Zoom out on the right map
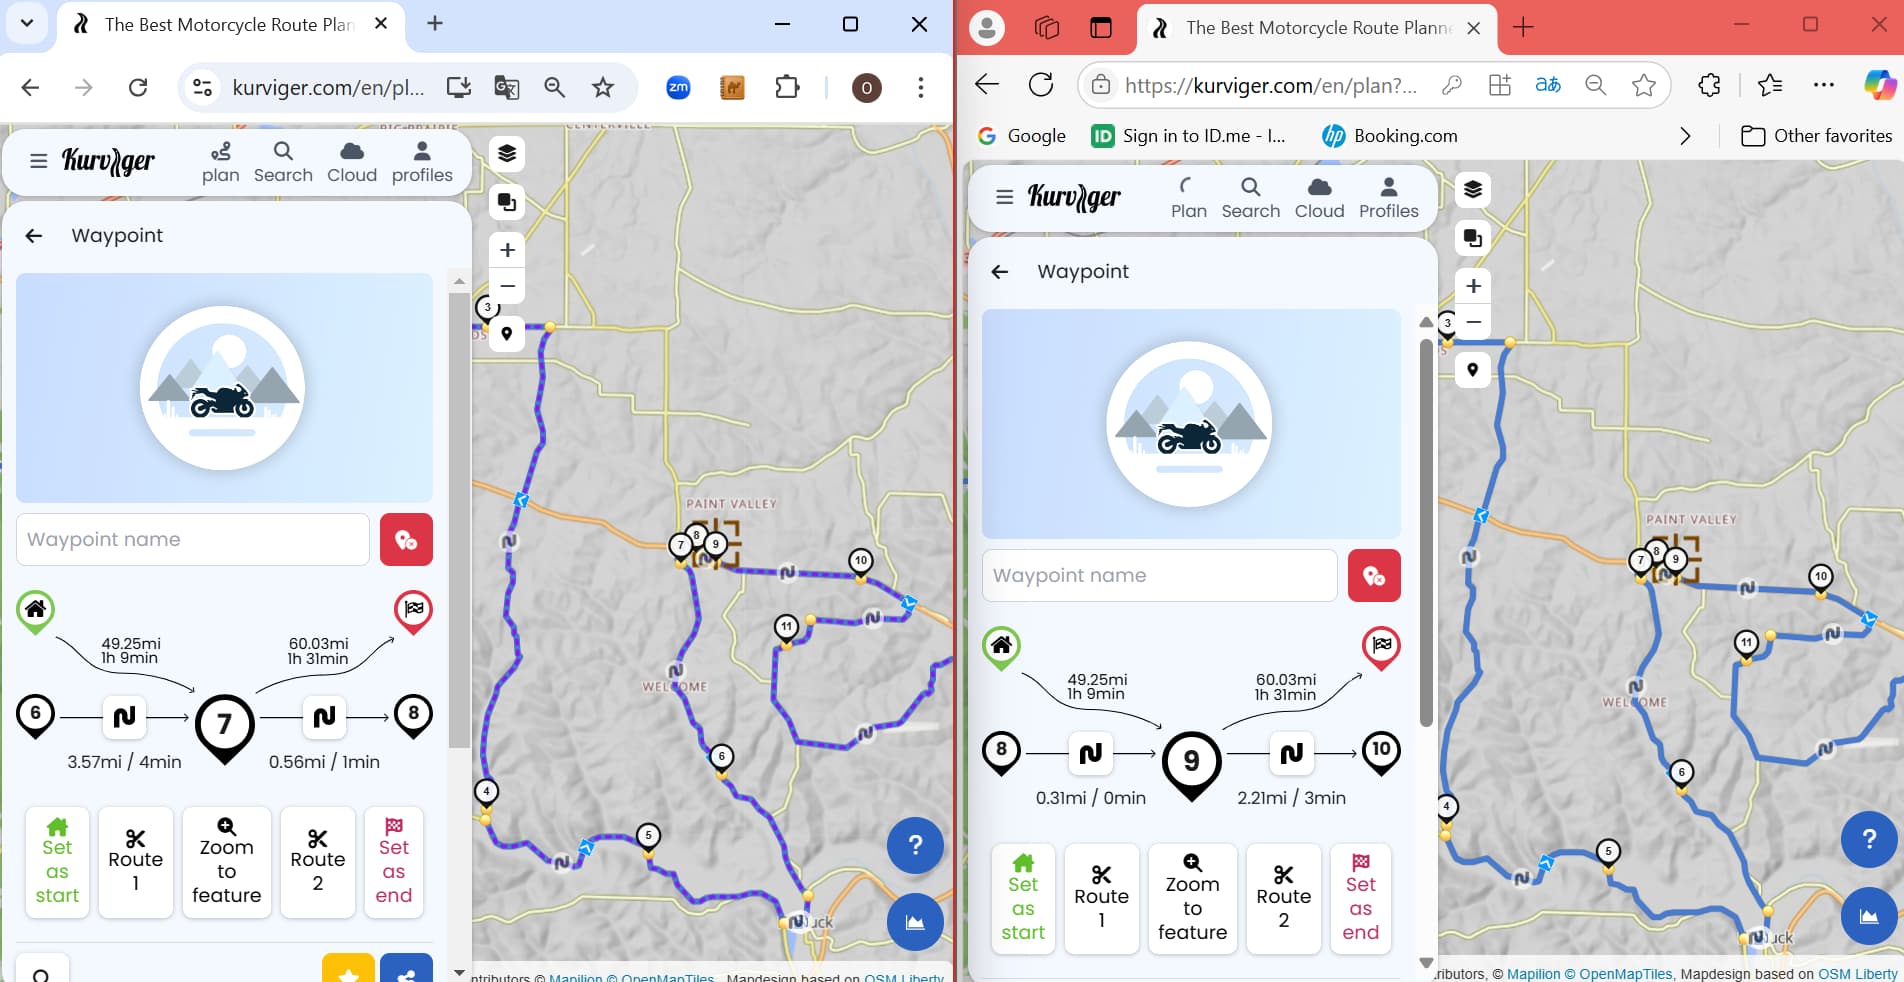1904x982 pixels. pyautogui.click(x=1473, y=322)
